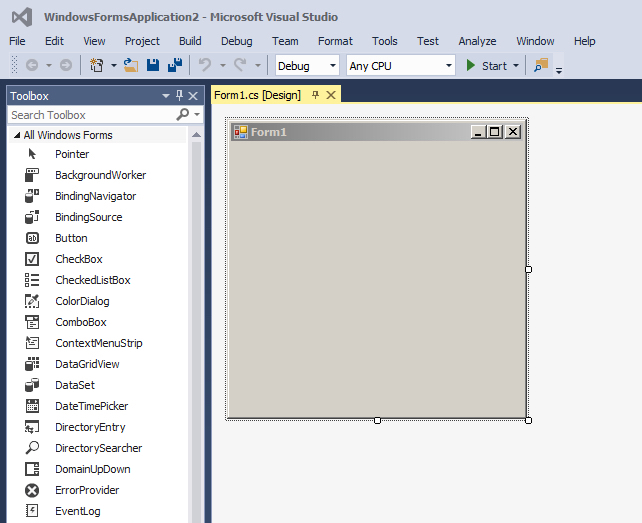Collapse the All Windows Forms group
Image resolution: width=642 pixels, height=523 pixels.
[16, 135]
